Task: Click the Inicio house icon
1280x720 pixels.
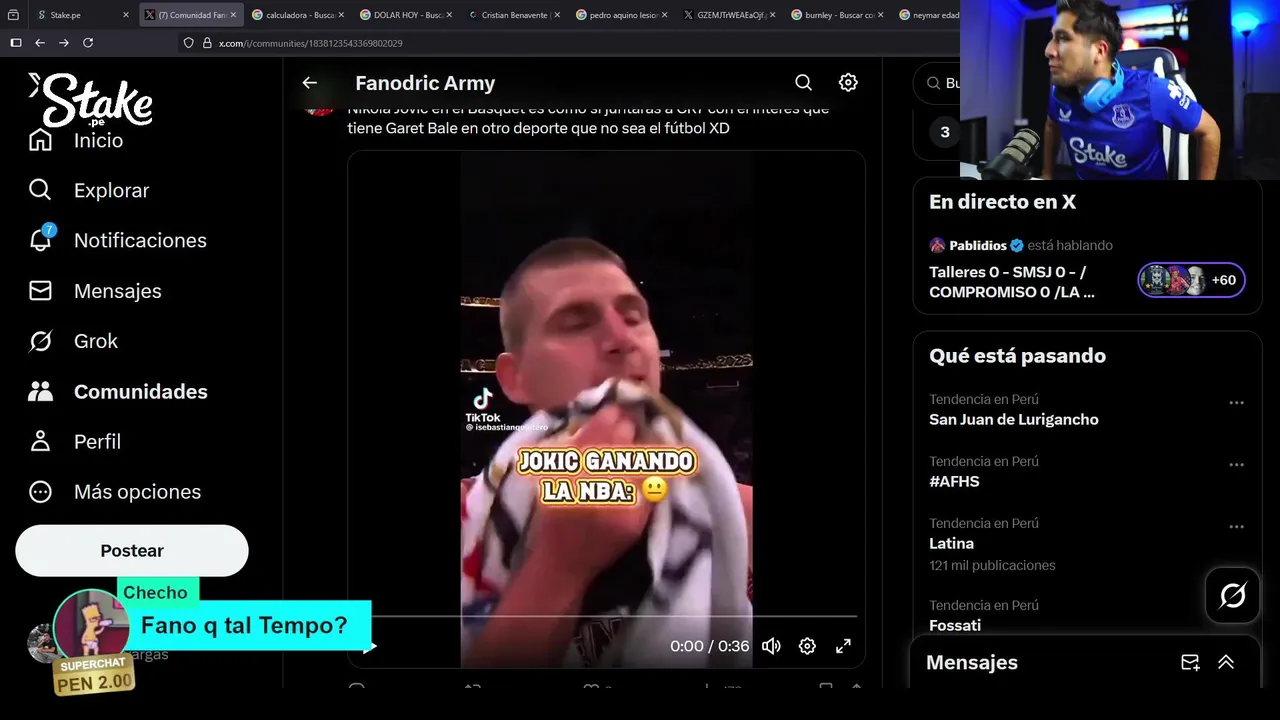Action: [40, 140]
